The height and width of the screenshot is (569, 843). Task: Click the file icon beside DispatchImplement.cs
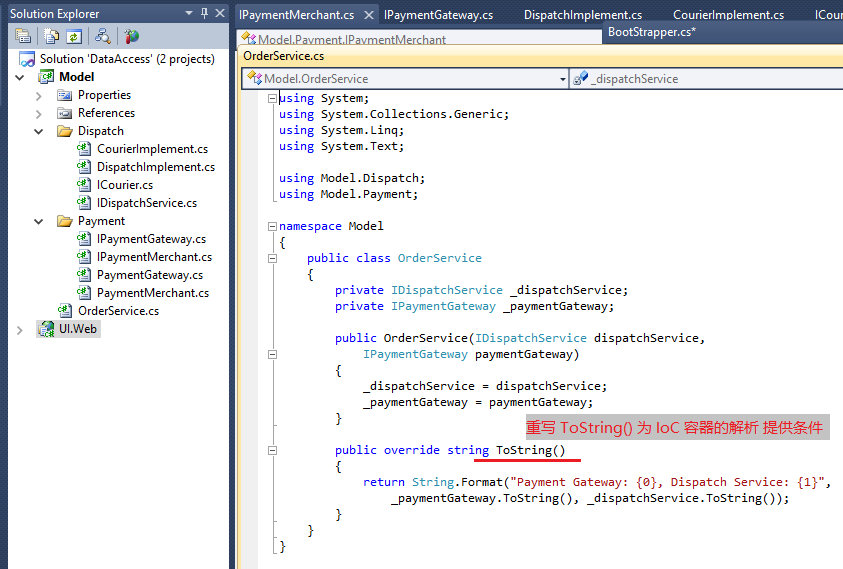[x=84, y=167]
